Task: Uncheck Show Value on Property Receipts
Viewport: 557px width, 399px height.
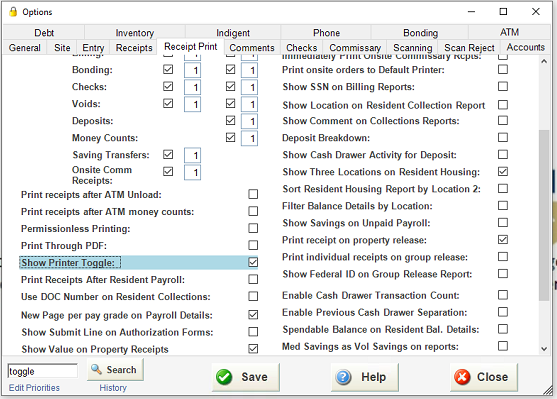Action: point(253,349)
